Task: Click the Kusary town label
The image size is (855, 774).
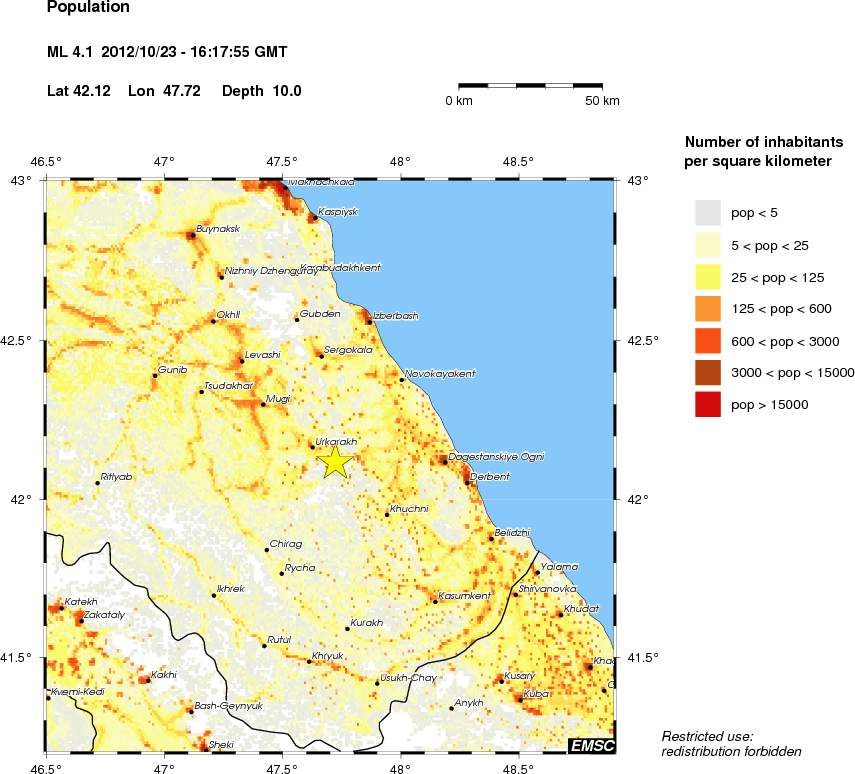Action: pos(520,675)
